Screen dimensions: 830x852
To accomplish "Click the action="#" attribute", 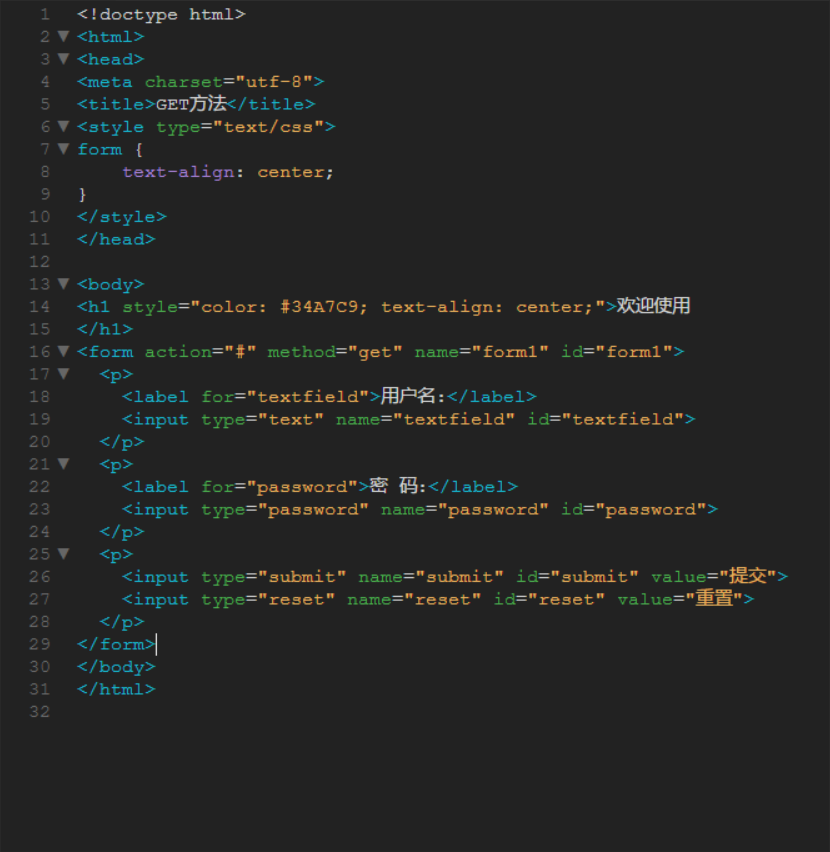I will [x=200, y=352].
